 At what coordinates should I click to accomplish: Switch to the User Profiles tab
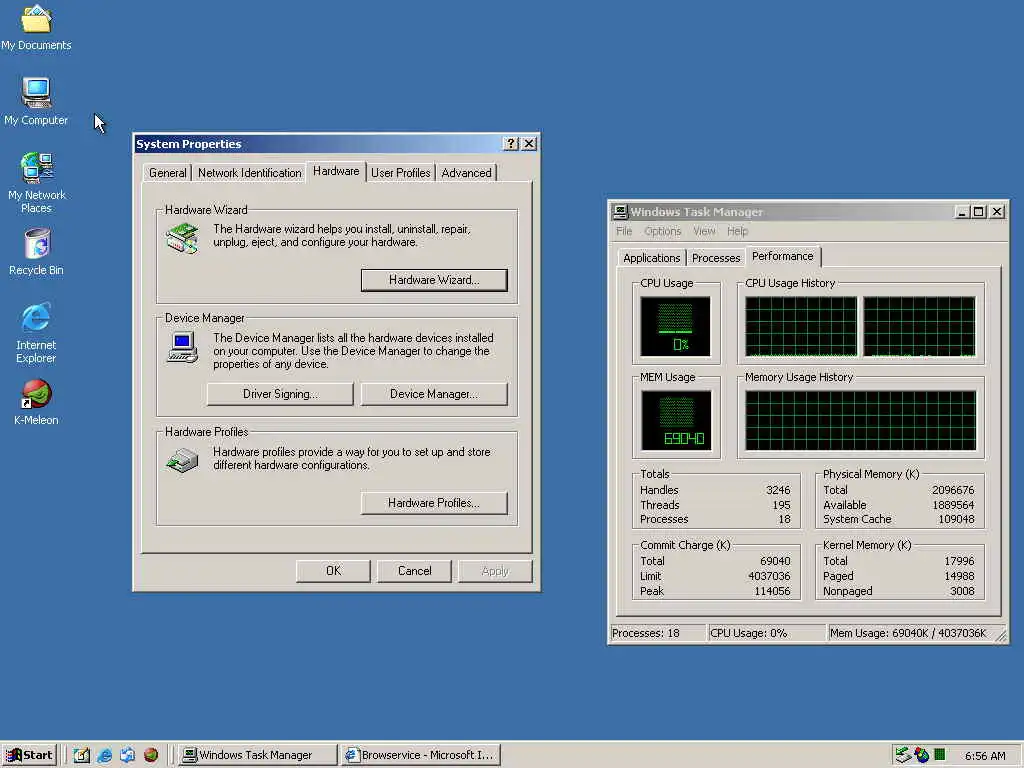[x=400, y=173]
